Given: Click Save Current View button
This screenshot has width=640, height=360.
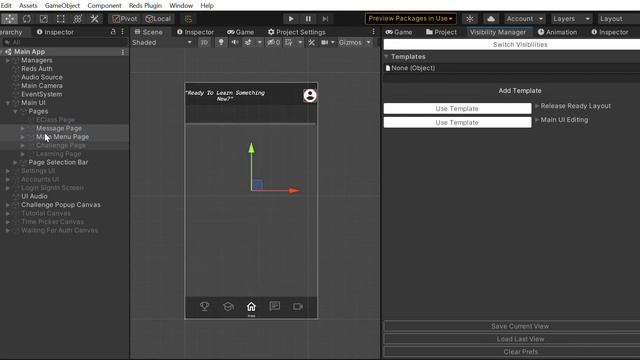Looking at the screenshot, I should [x=520, y=326].
